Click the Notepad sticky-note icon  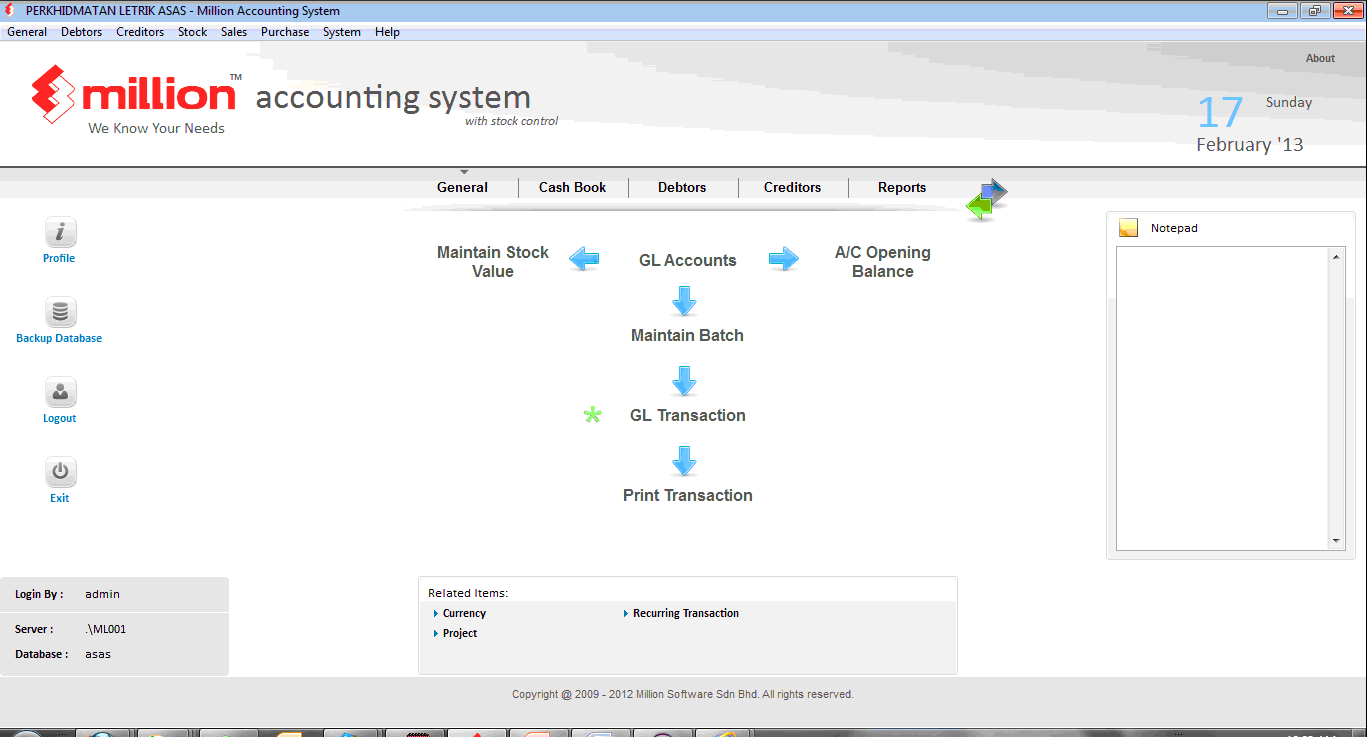click(1128, 227)
